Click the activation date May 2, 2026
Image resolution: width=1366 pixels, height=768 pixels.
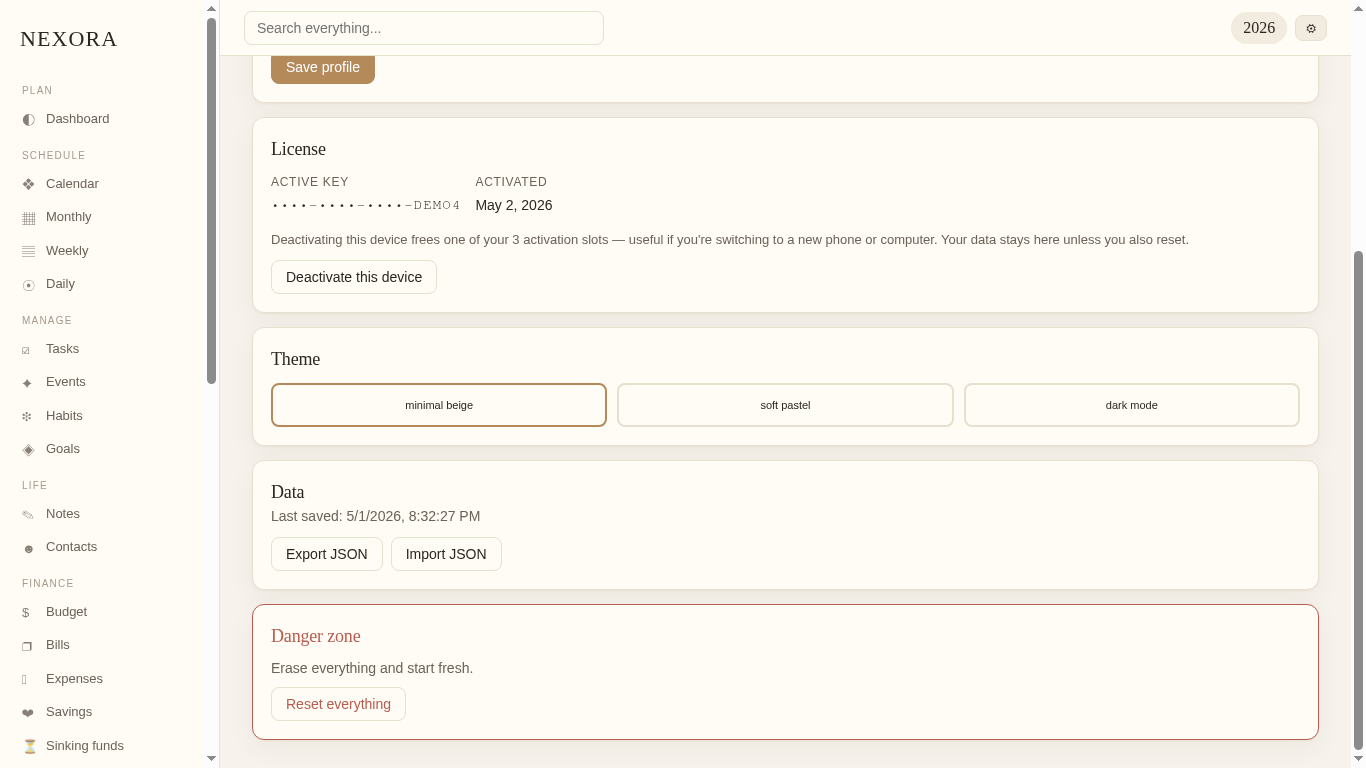point(514,205)
